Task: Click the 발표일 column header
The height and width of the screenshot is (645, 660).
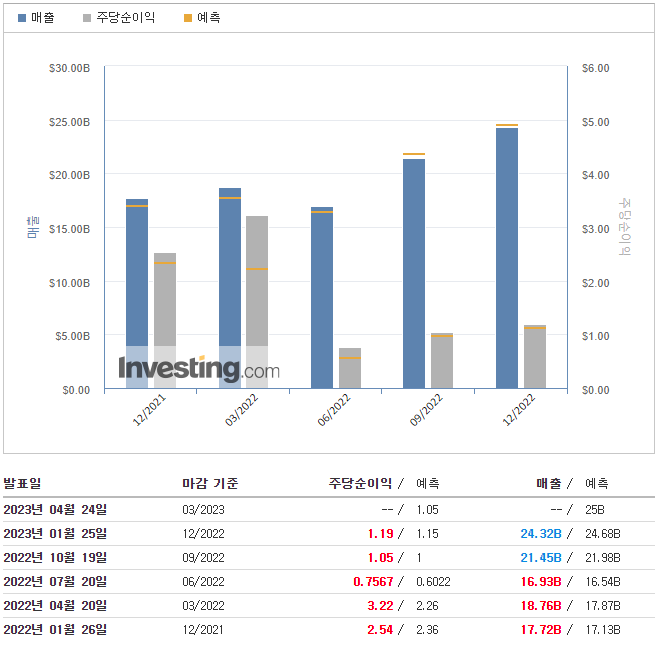Action: (22, 483)
